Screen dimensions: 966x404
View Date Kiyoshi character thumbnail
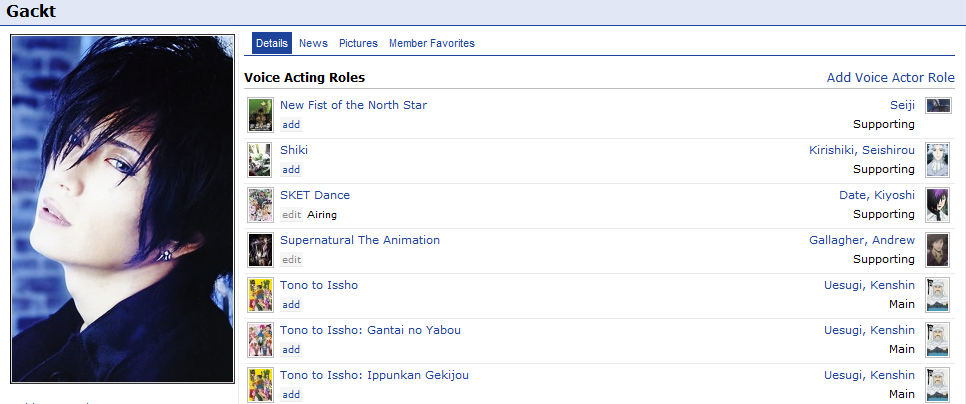938,204
